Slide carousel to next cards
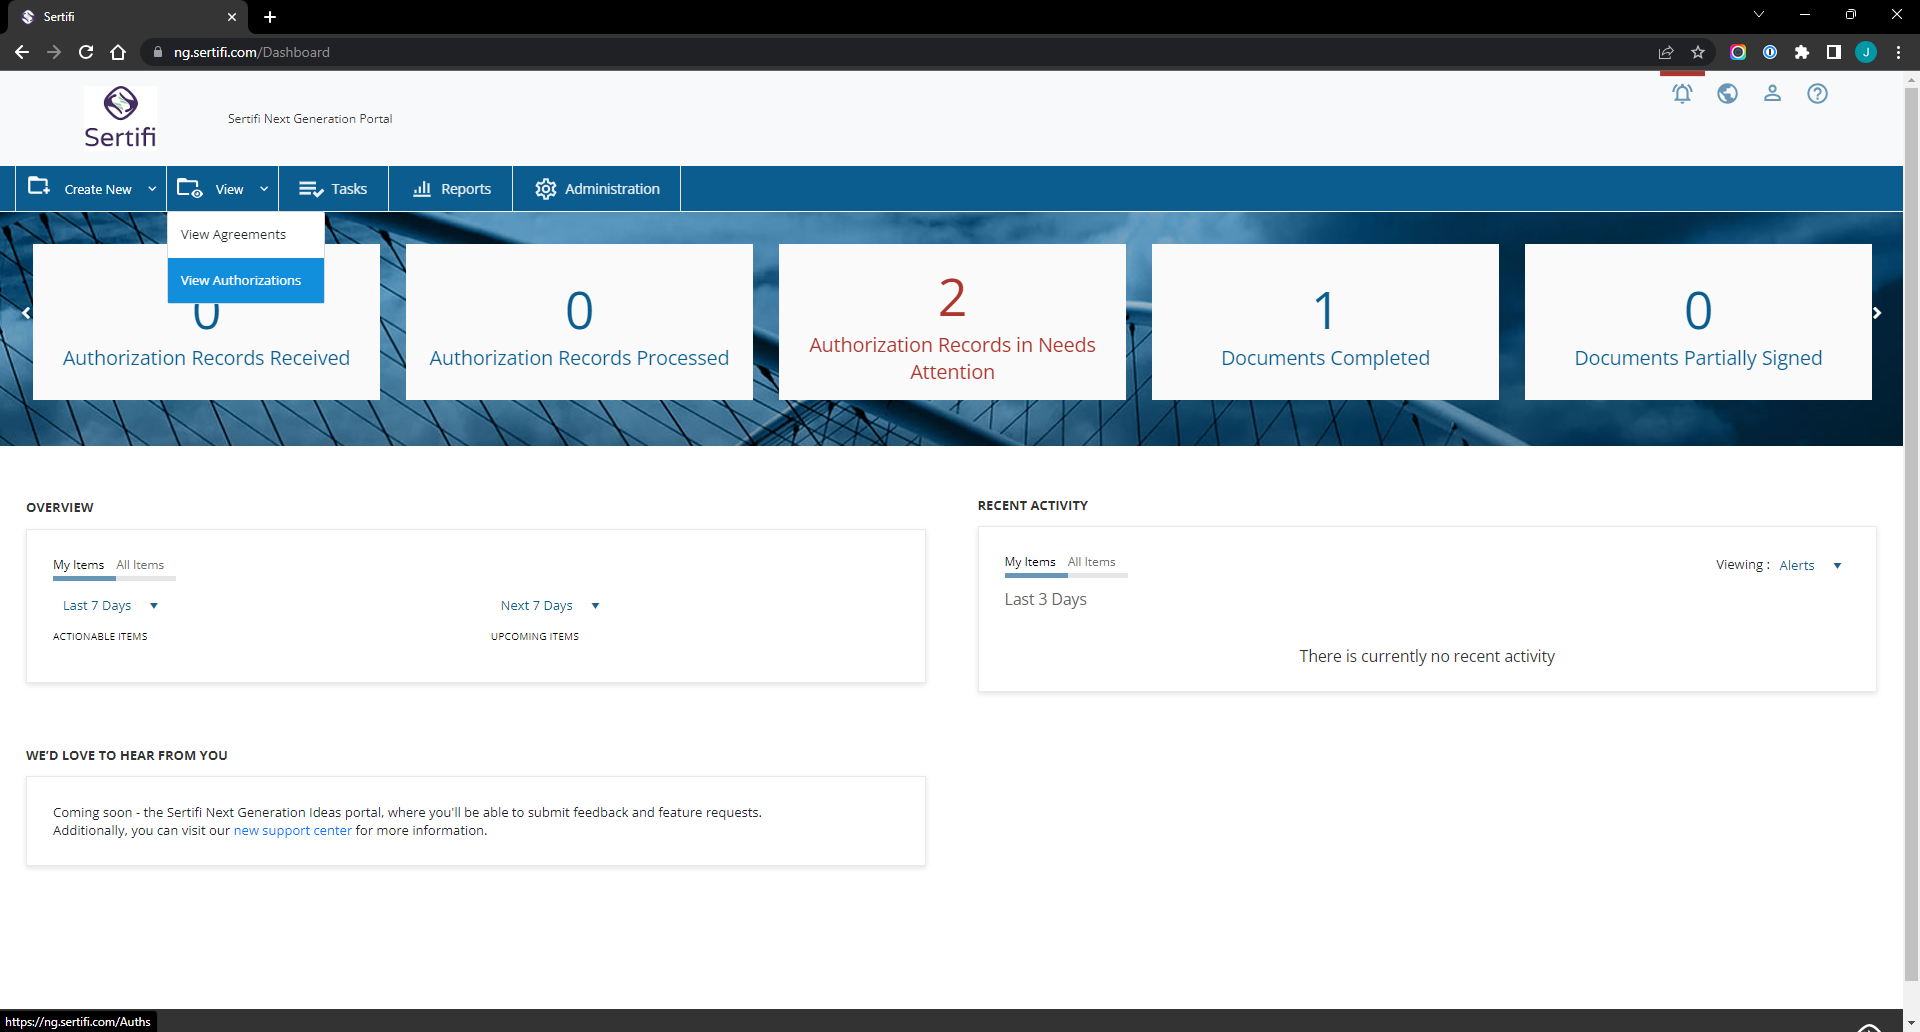The width and height of the screenshot is (1920, 1032). 1877,313
